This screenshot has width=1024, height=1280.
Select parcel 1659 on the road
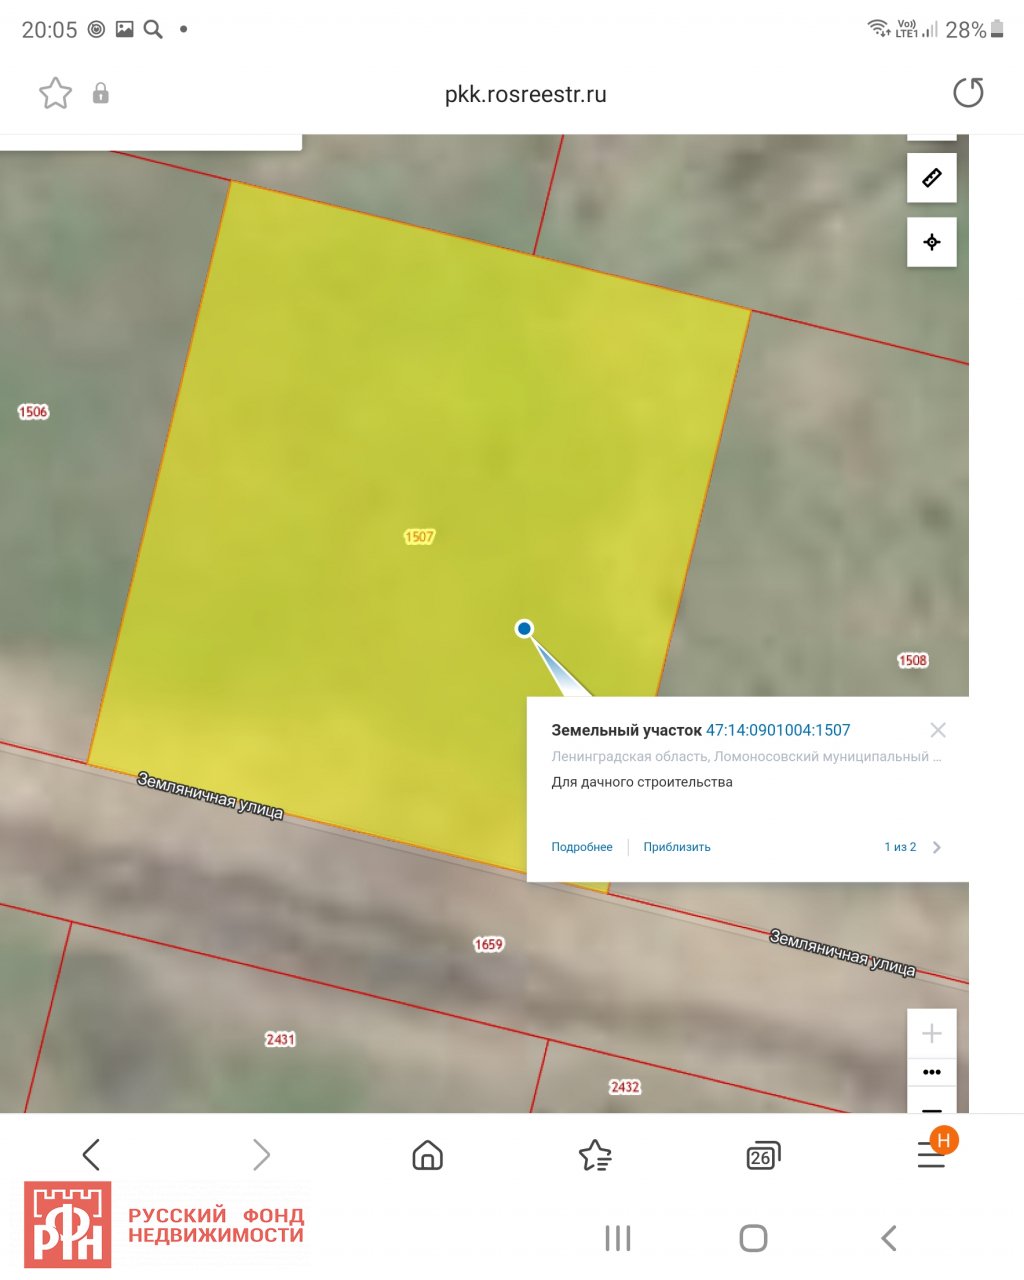(488, 944)
